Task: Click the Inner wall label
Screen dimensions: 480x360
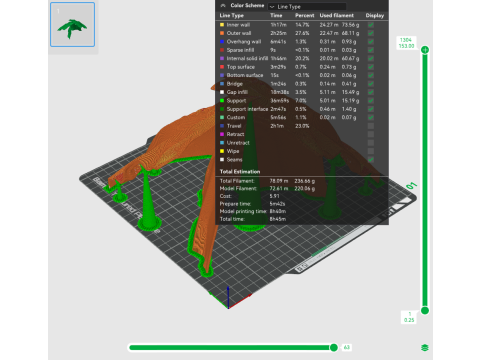Action: (x=238, y=25)
